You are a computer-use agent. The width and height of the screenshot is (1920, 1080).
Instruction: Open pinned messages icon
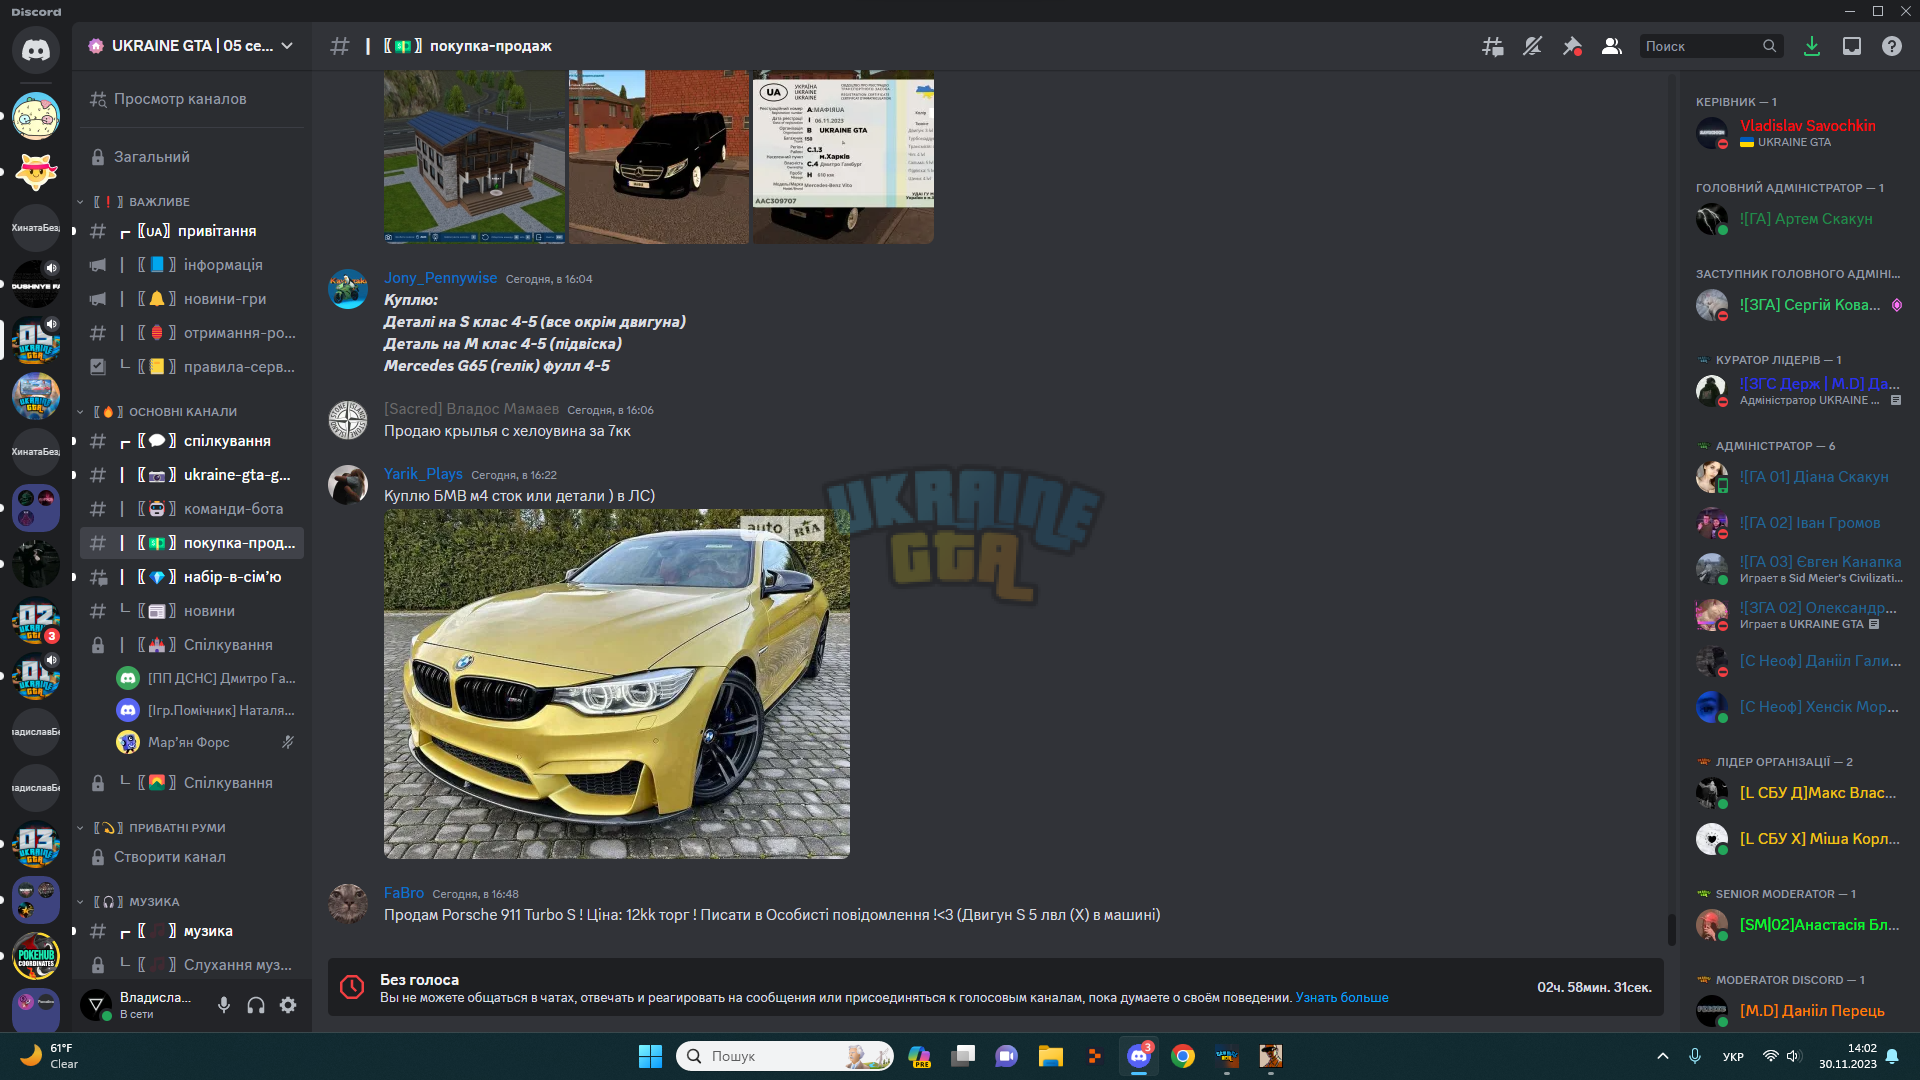point(1572,46)
